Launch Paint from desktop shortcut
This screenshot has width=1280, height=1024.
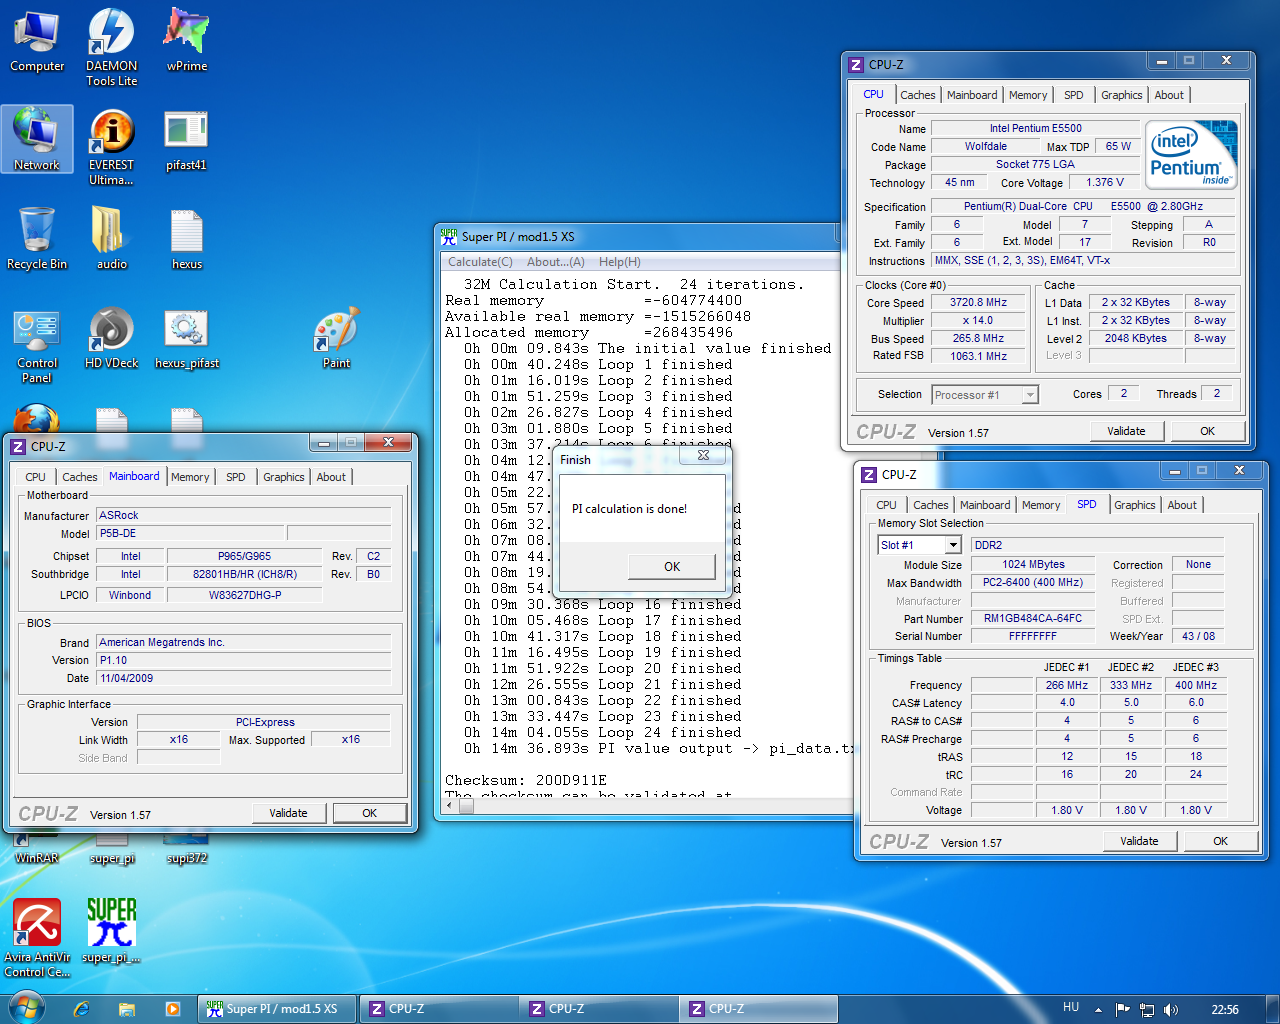tap(337, 338)
